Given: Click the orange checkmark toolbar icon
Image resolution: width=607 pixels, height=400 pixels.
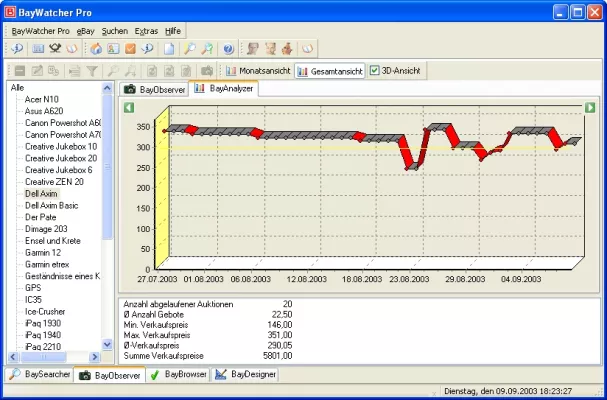Looking at the screenshot, I should [x=130, y=48].
